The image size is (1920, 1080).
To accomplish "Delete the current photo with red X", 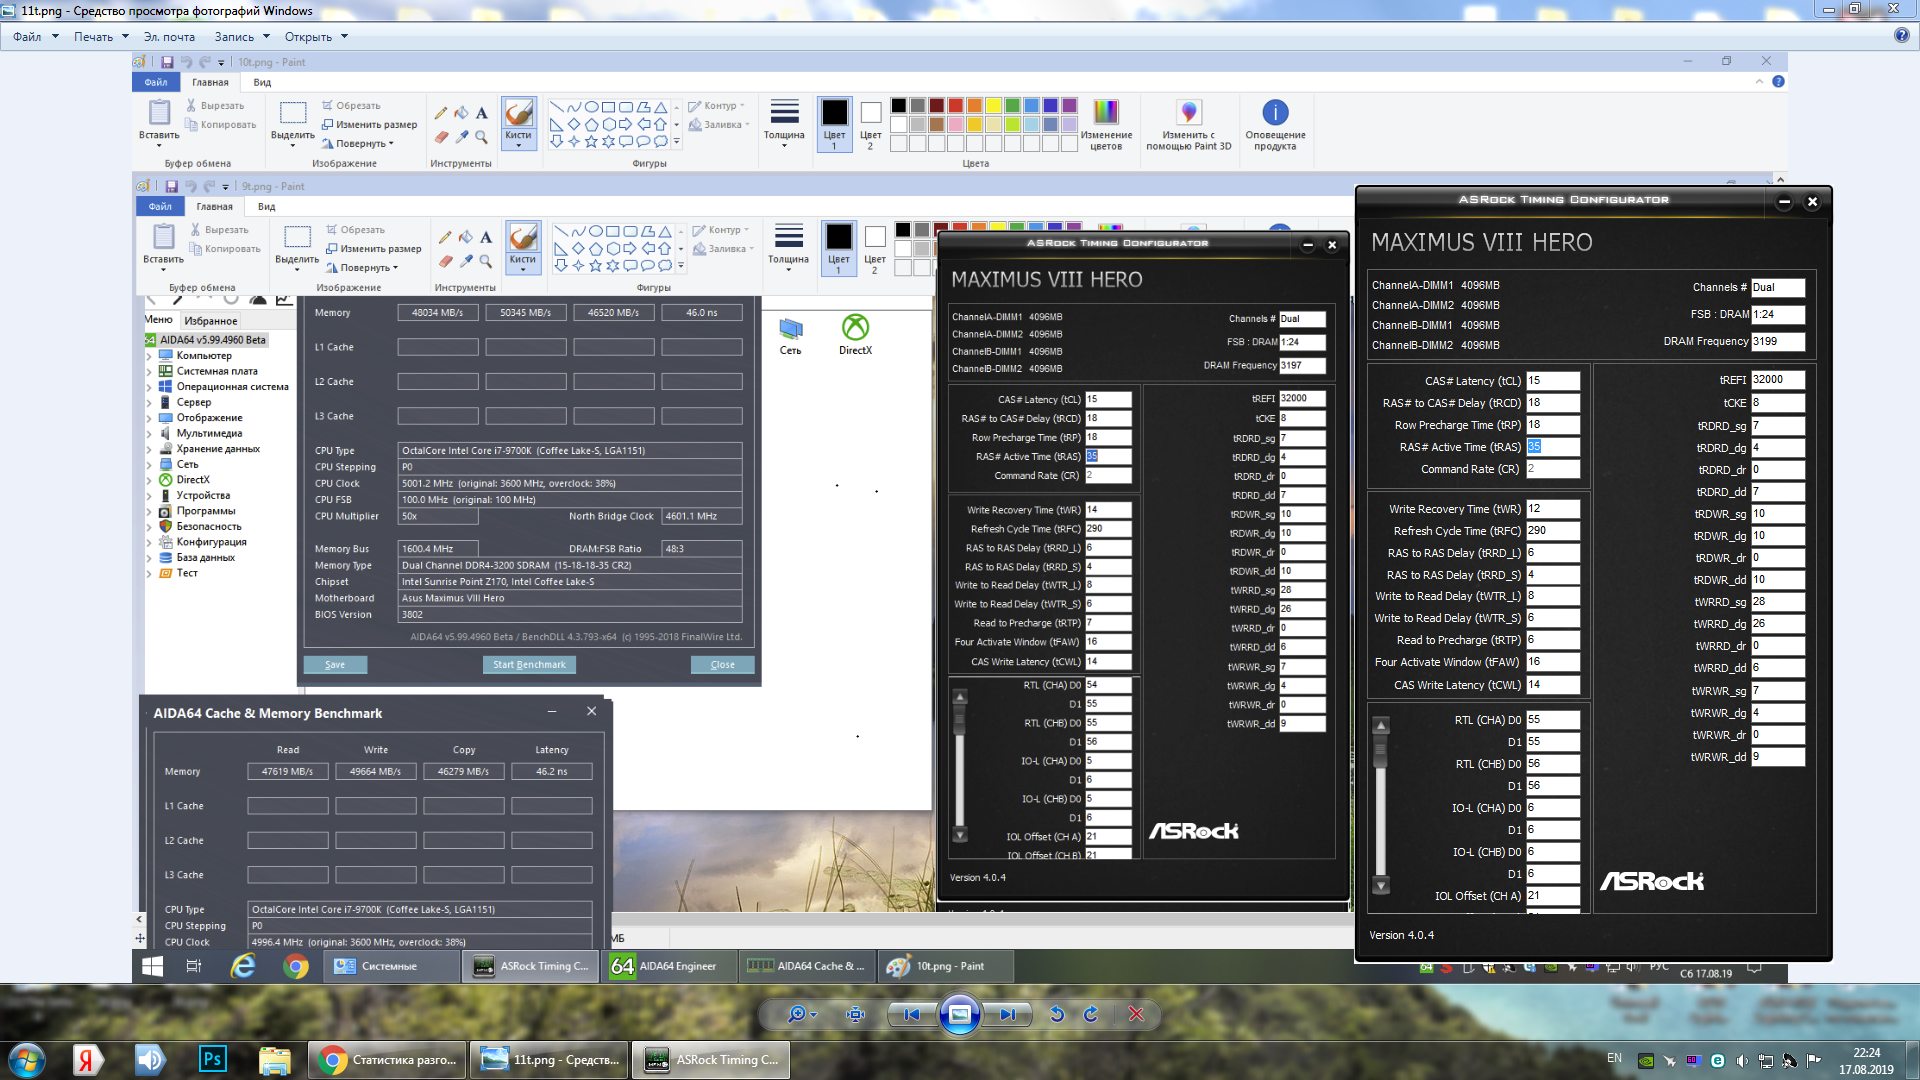I will (1136, 1014).
